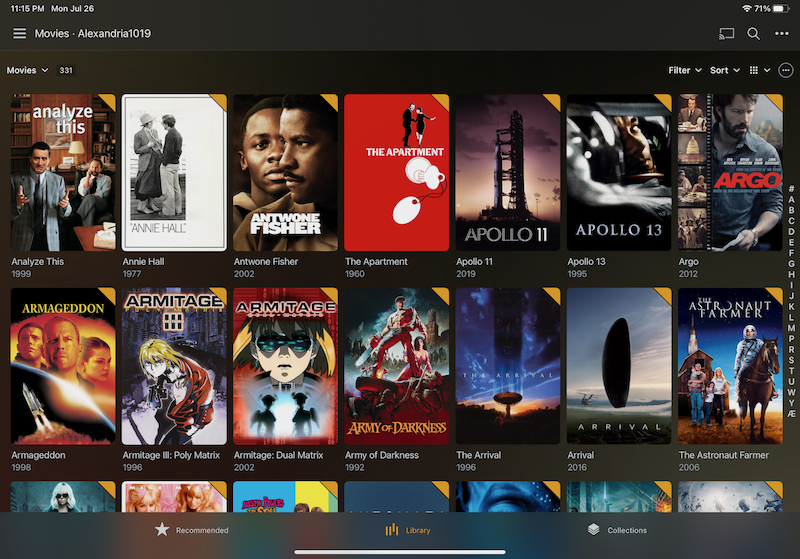Jump to letter B in index
Viewport: 800px width, 559px height.
[x=791, y=210]
